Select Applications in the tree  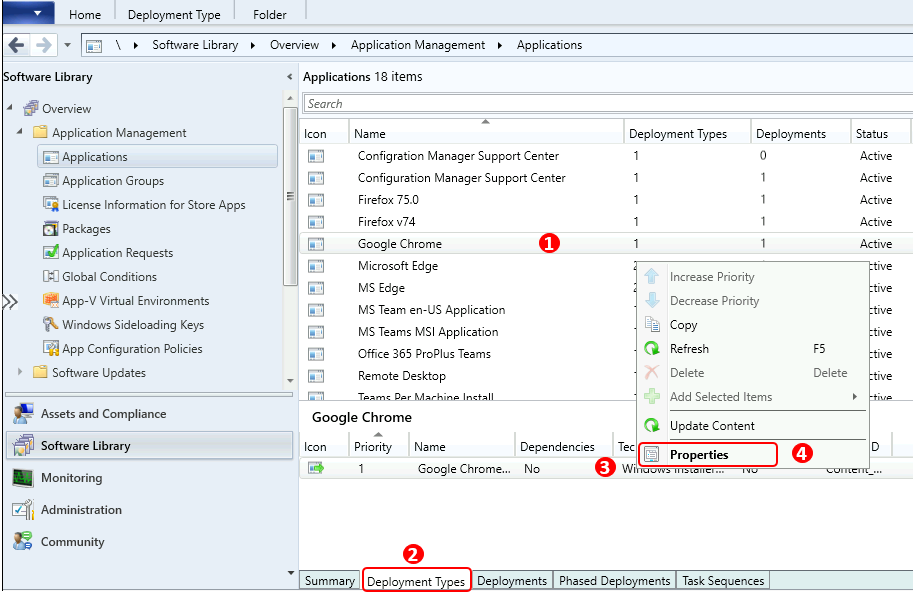pos(157,157)
